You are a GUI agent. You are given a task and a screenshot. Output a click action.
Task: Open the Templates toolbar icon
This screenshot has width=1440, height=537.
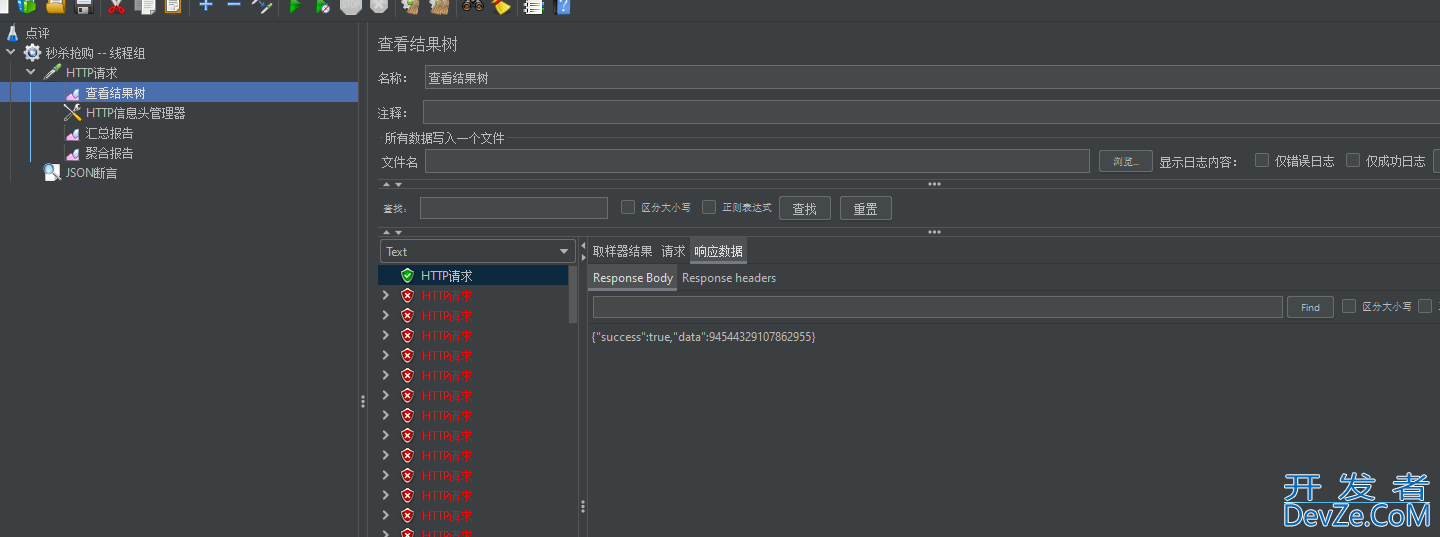(27, 6)
